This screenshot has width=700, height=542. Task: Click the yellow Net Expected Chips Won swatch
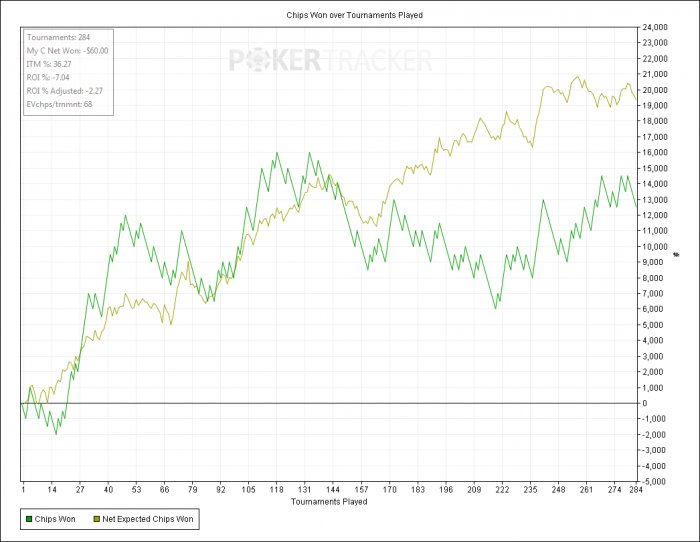point(96,519)
